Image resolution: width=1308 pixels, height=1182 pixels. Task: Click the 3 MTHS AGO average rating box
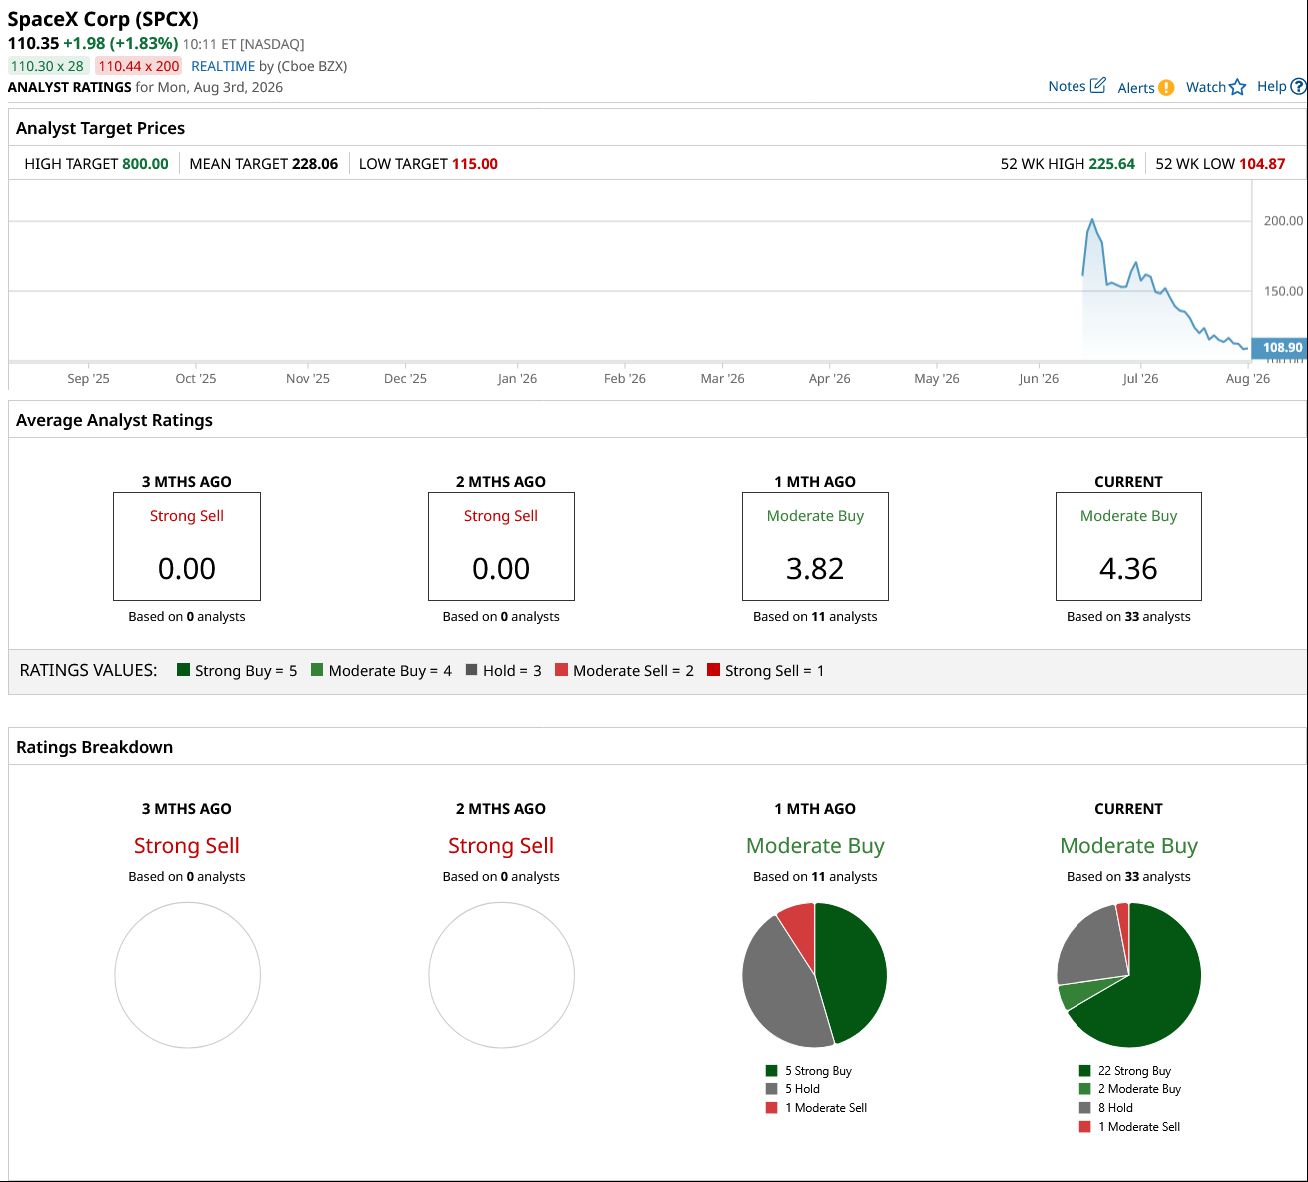pyautogui.click(x=187, y=546)
